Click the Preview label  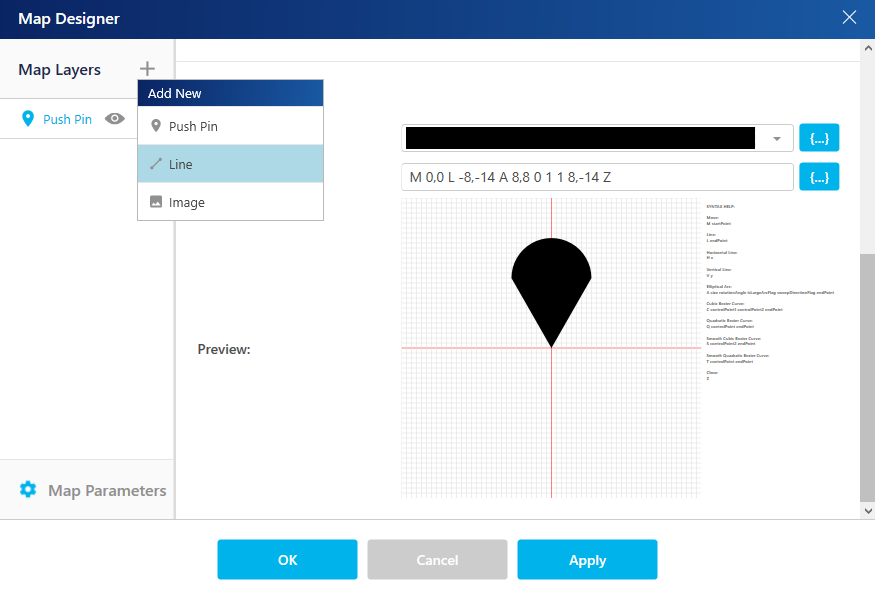pyautogui.click(x=224, y=349)
